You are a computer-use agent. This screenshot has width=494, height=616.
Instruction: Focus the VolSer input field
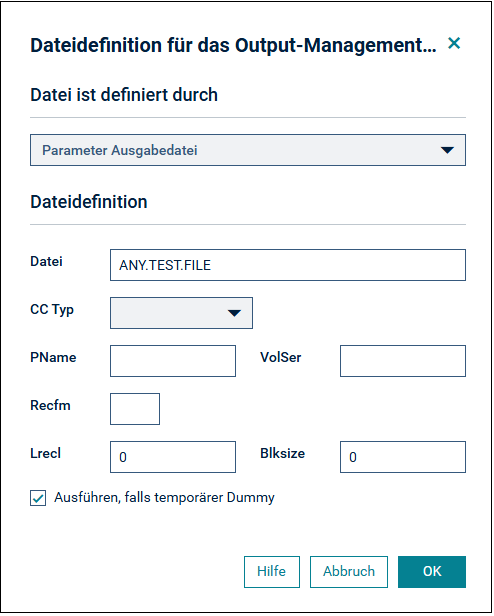(403, 361)
